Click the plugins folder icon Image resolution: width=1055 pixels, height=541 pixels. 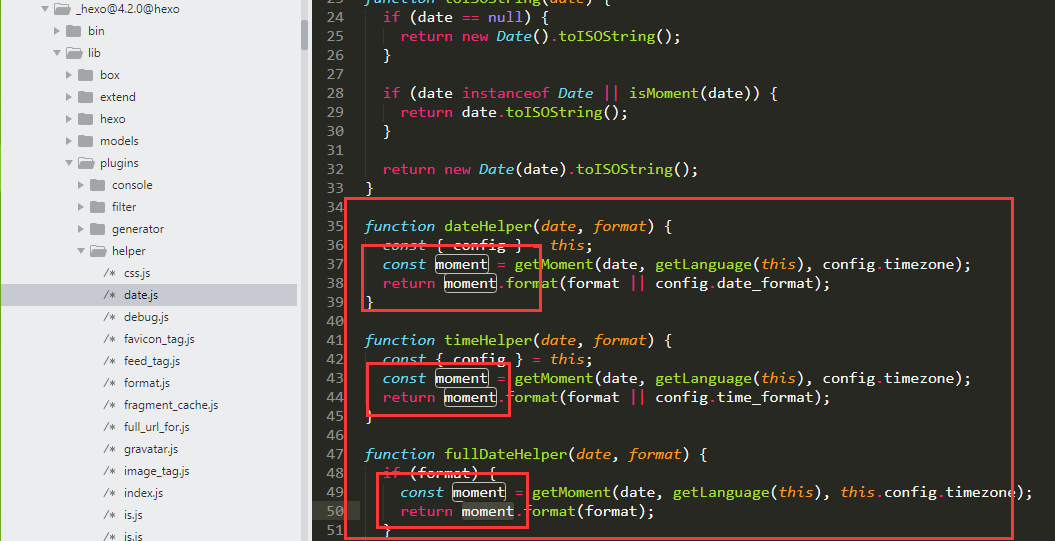tap(86, 163)
